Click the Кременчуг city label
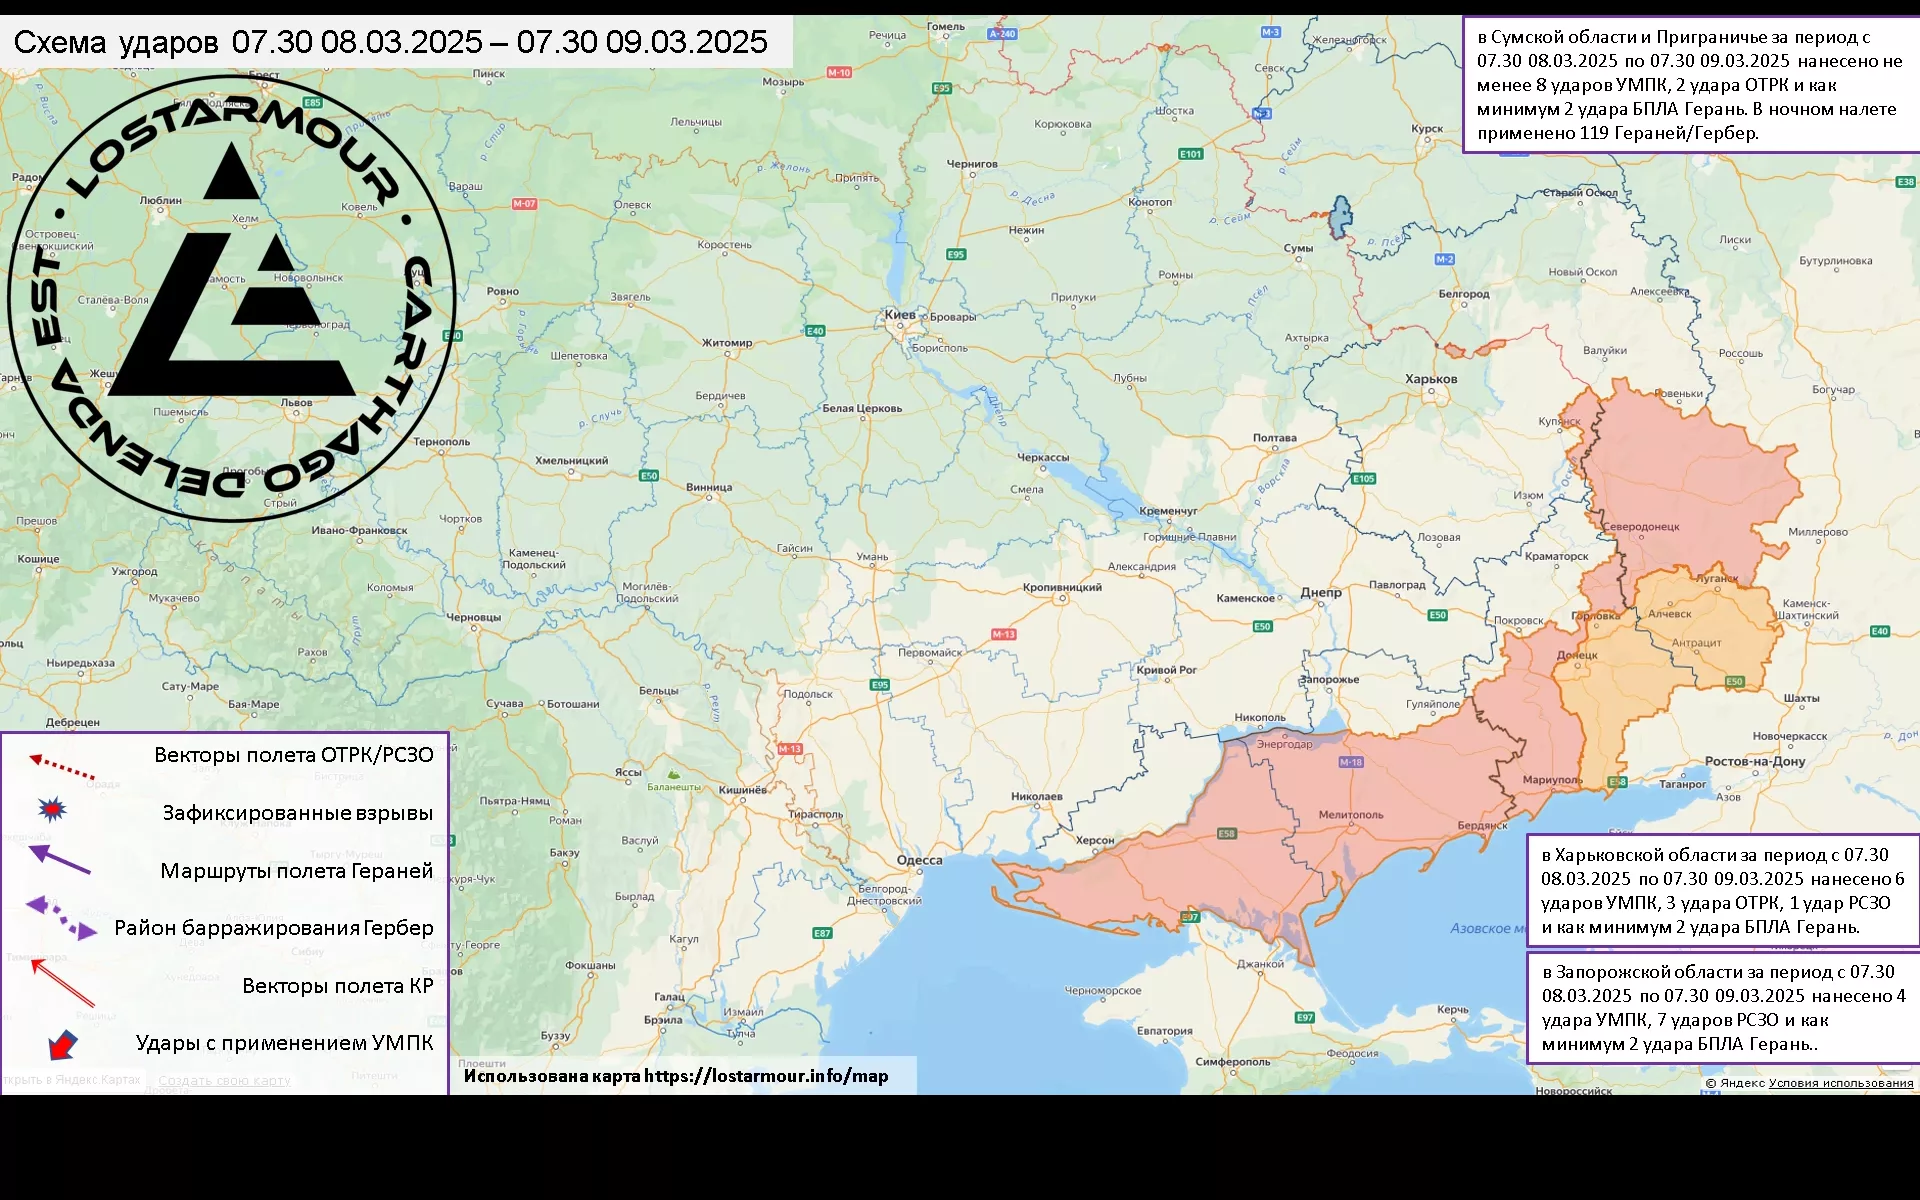The image size is (1920, 1200). coord(1167,510)
